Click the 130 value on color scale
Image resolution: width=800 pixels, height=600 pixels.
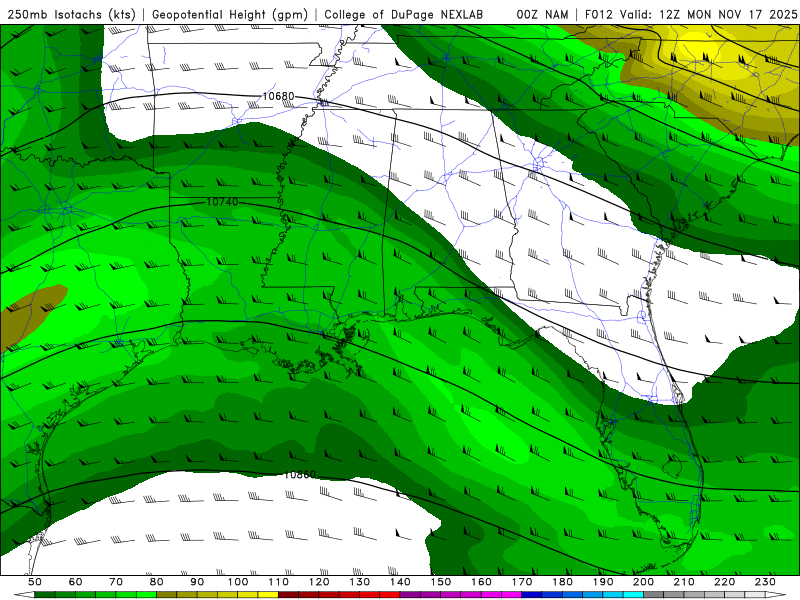pyautogui.click(x=360, y=582)
